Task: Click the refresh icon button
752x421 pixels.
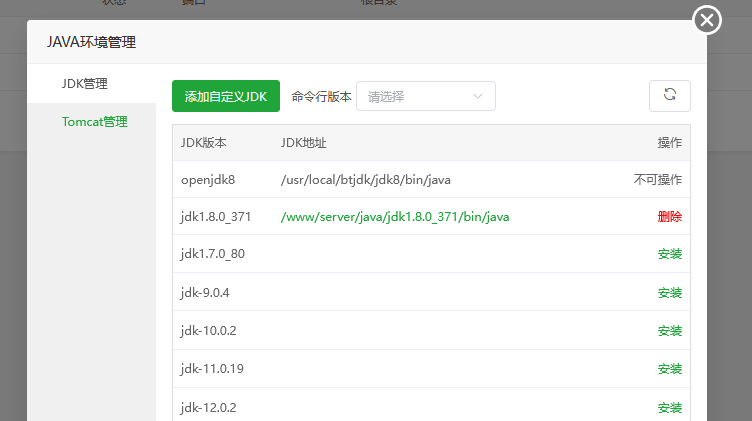Action: (x=670, y=96)
